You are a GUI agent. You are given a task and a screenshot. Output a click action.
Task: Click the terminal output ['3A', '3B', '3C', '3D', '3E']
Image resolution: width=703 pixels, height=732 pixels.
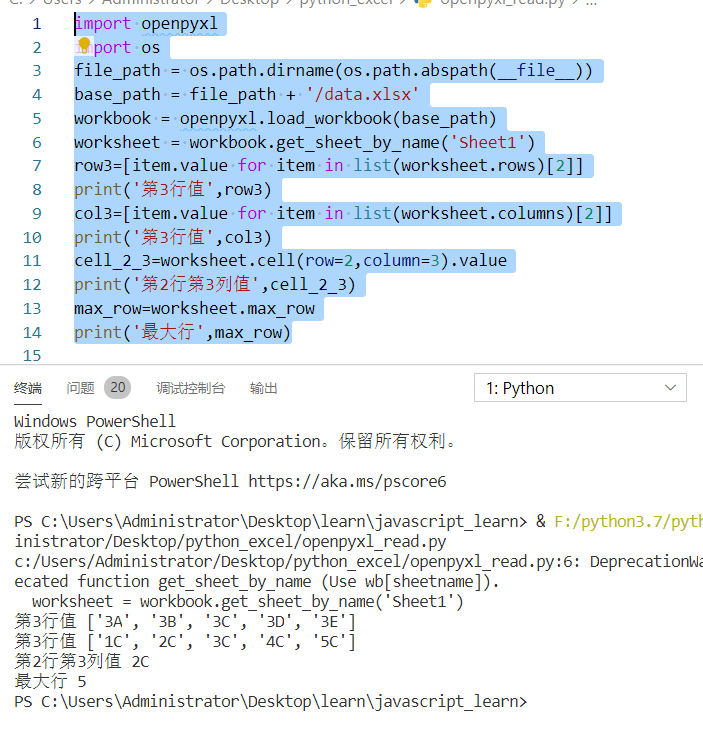tap(221, 622)
